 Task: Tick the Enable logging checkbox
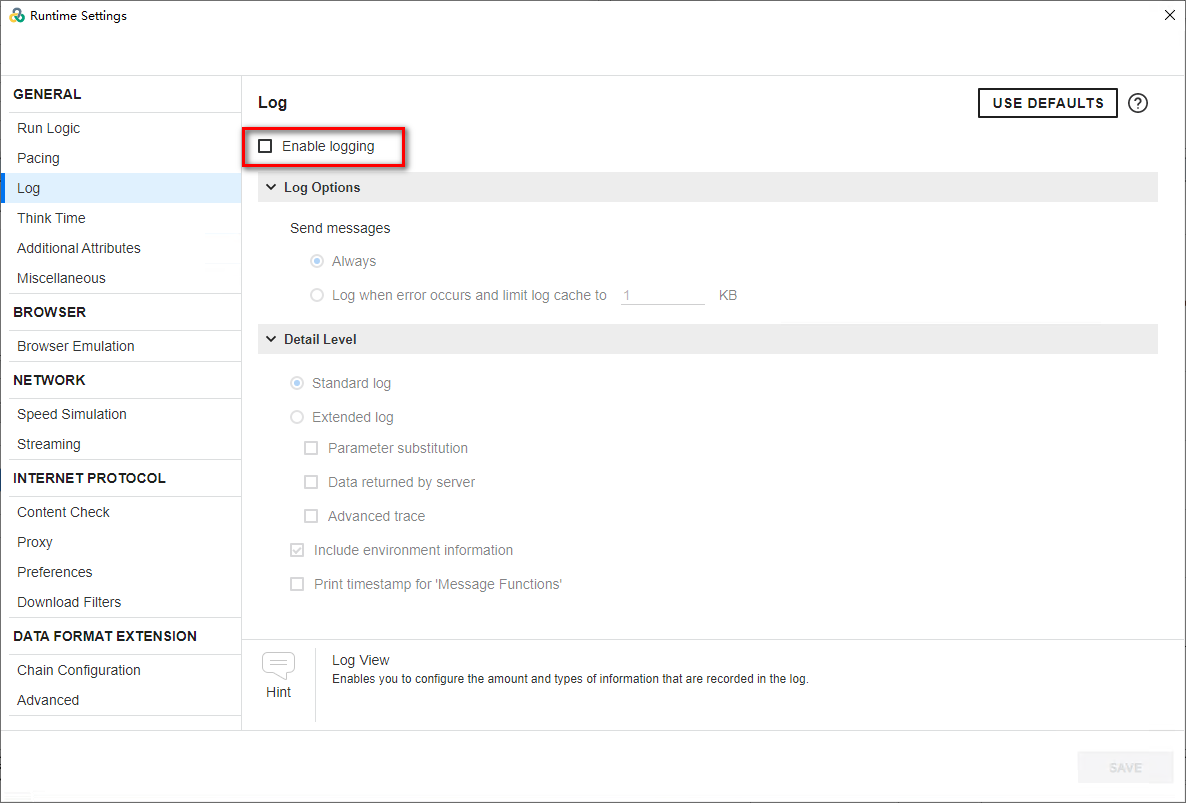click(x=265, y=146)
